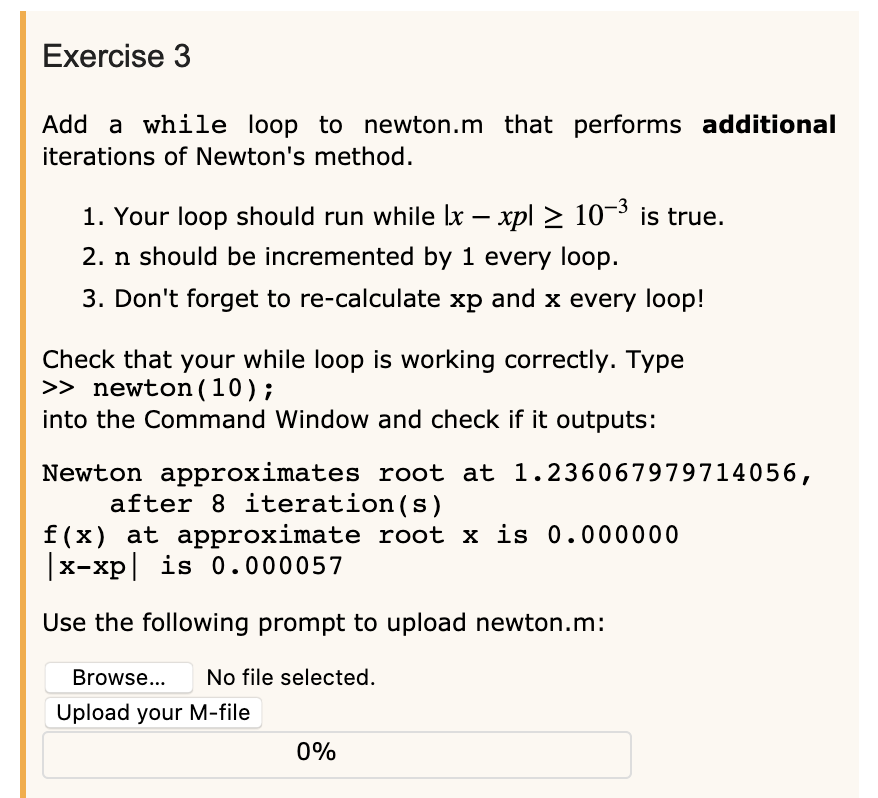The height and width of the screenshot is (798, 878).
Task: Click the 'Check that your while loop' sentence
Action: (x=363, y=360)
